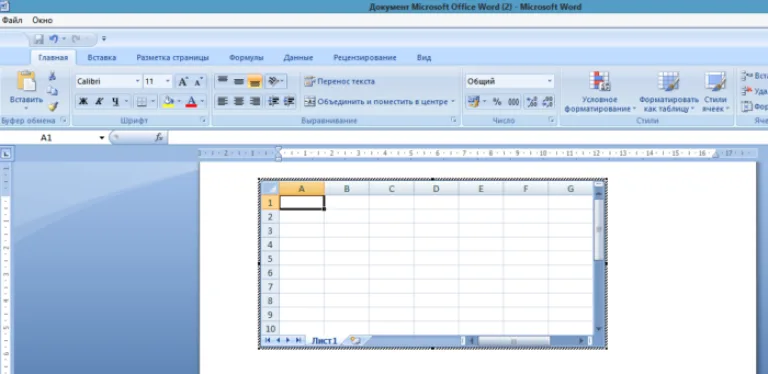768x374 pixels.
Task: Click the embedded sheet's horizontal scrollbar thumb
Action: pos(514,340)
